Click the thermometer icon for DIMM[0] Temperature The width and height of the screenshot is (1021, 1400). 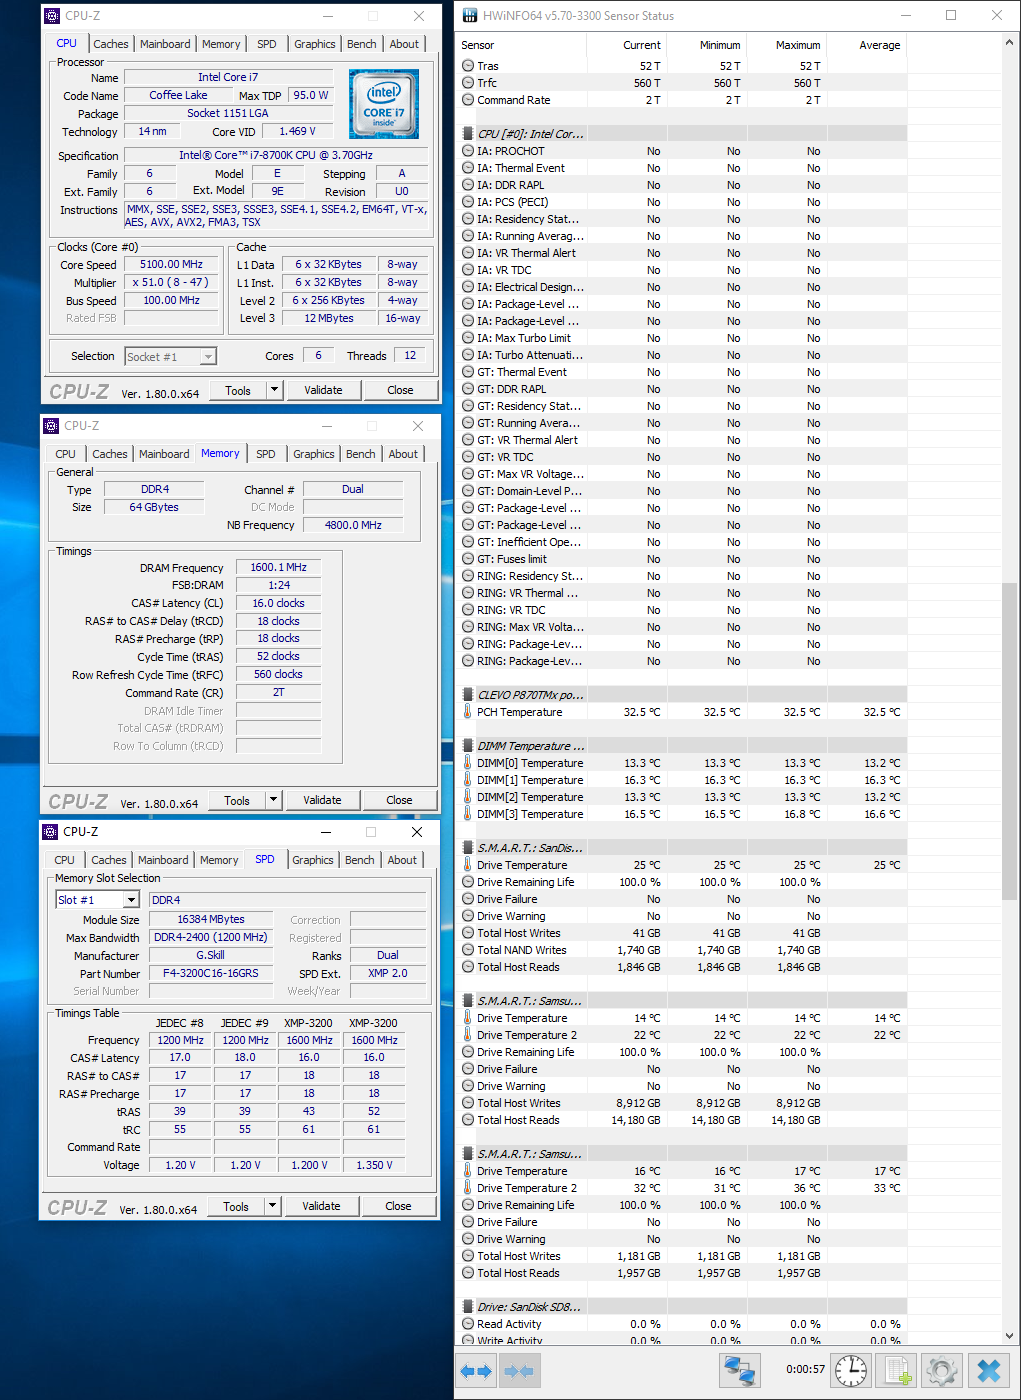pos(467,763)
